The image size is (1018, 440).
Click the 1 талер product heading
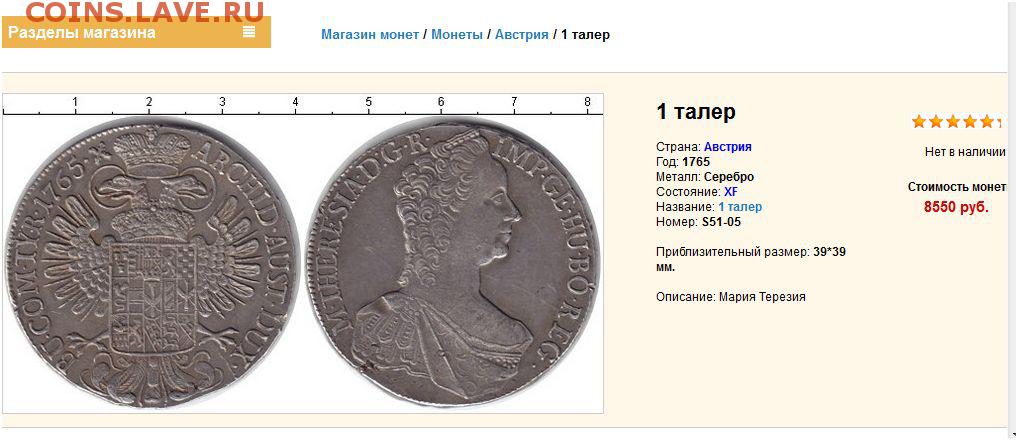696,112
